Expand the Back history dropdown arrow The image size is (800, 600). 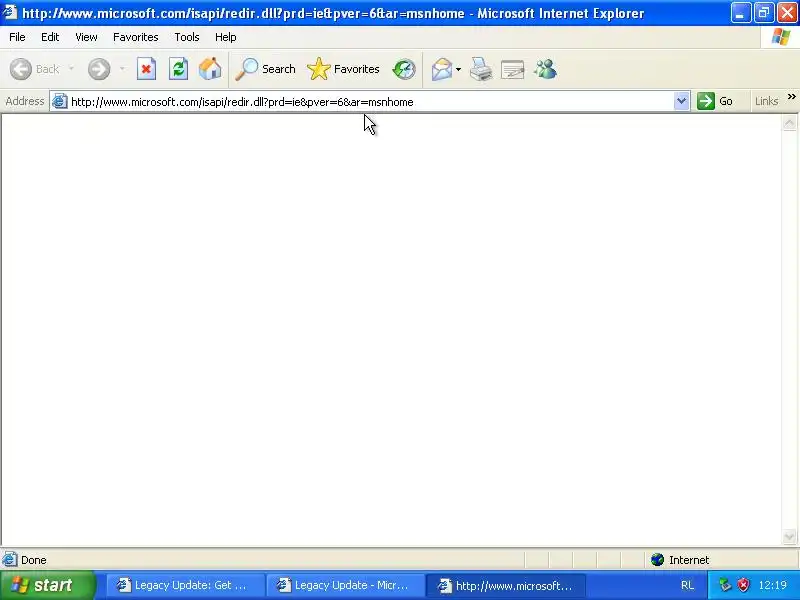coord(71,69)
